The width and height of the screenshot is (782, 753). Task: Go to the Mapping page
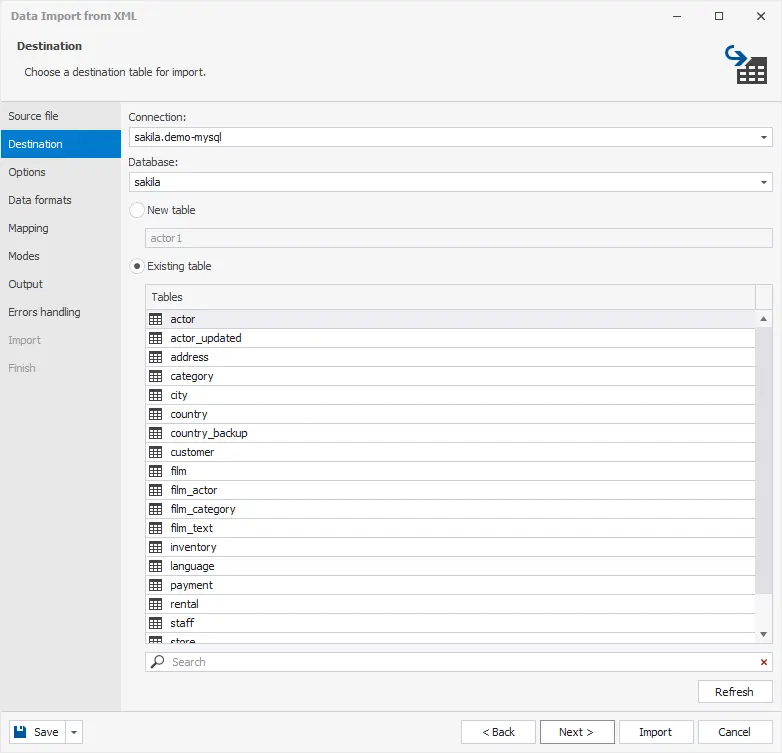(28, 228)
